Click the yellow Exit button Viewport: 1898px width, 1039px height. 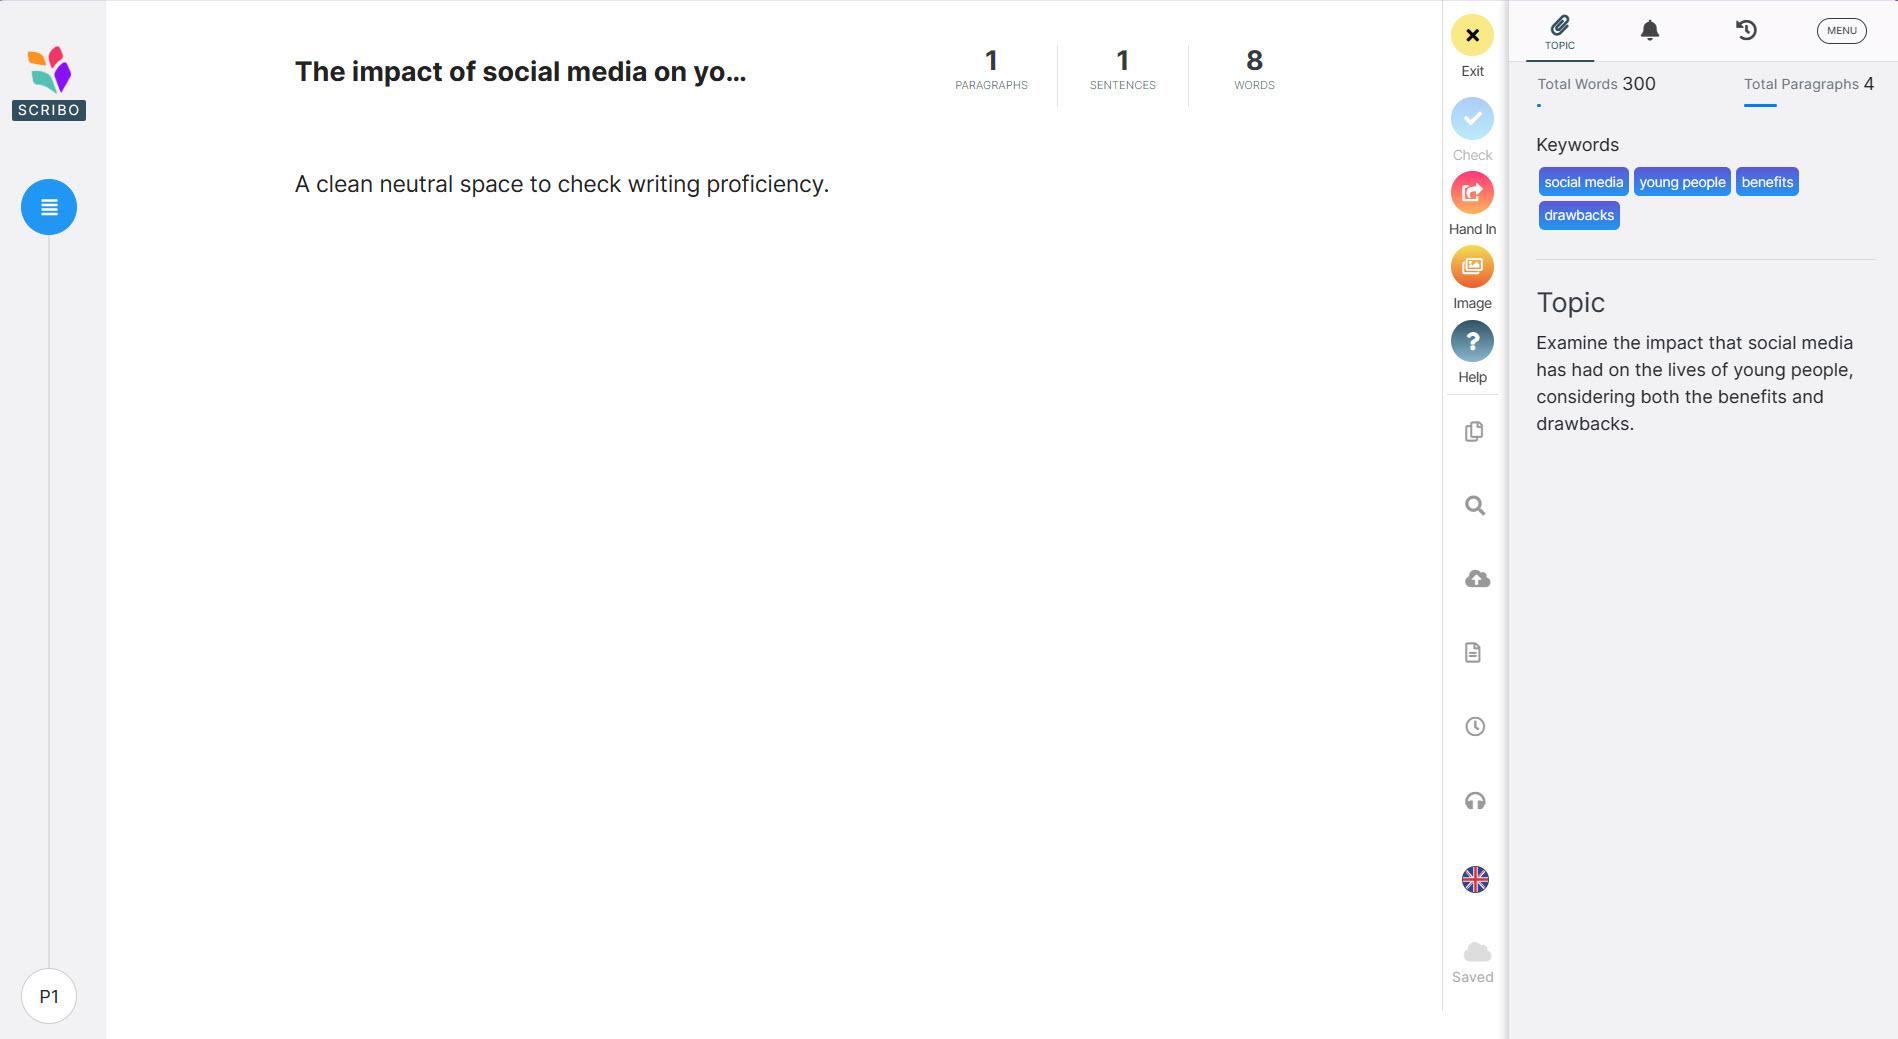tap(1472, 36)
